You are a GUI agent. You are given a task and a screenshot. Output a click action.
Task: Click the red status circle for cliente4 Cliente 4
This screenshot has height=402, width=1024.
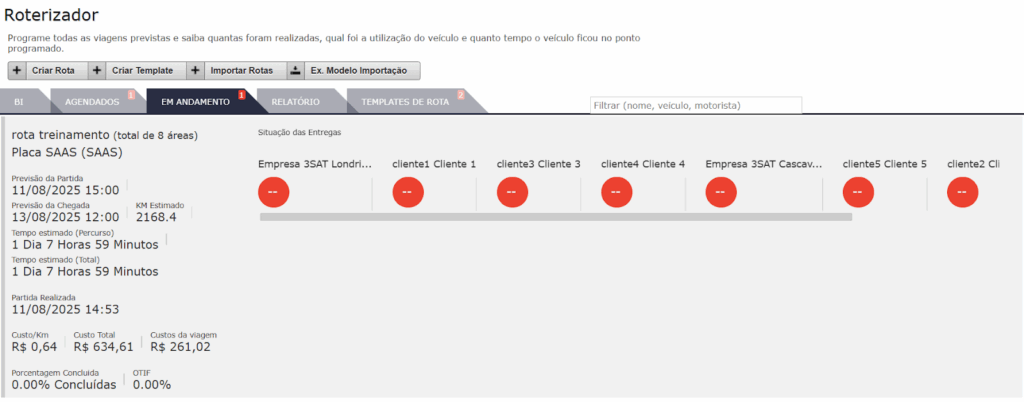[617, 192]
